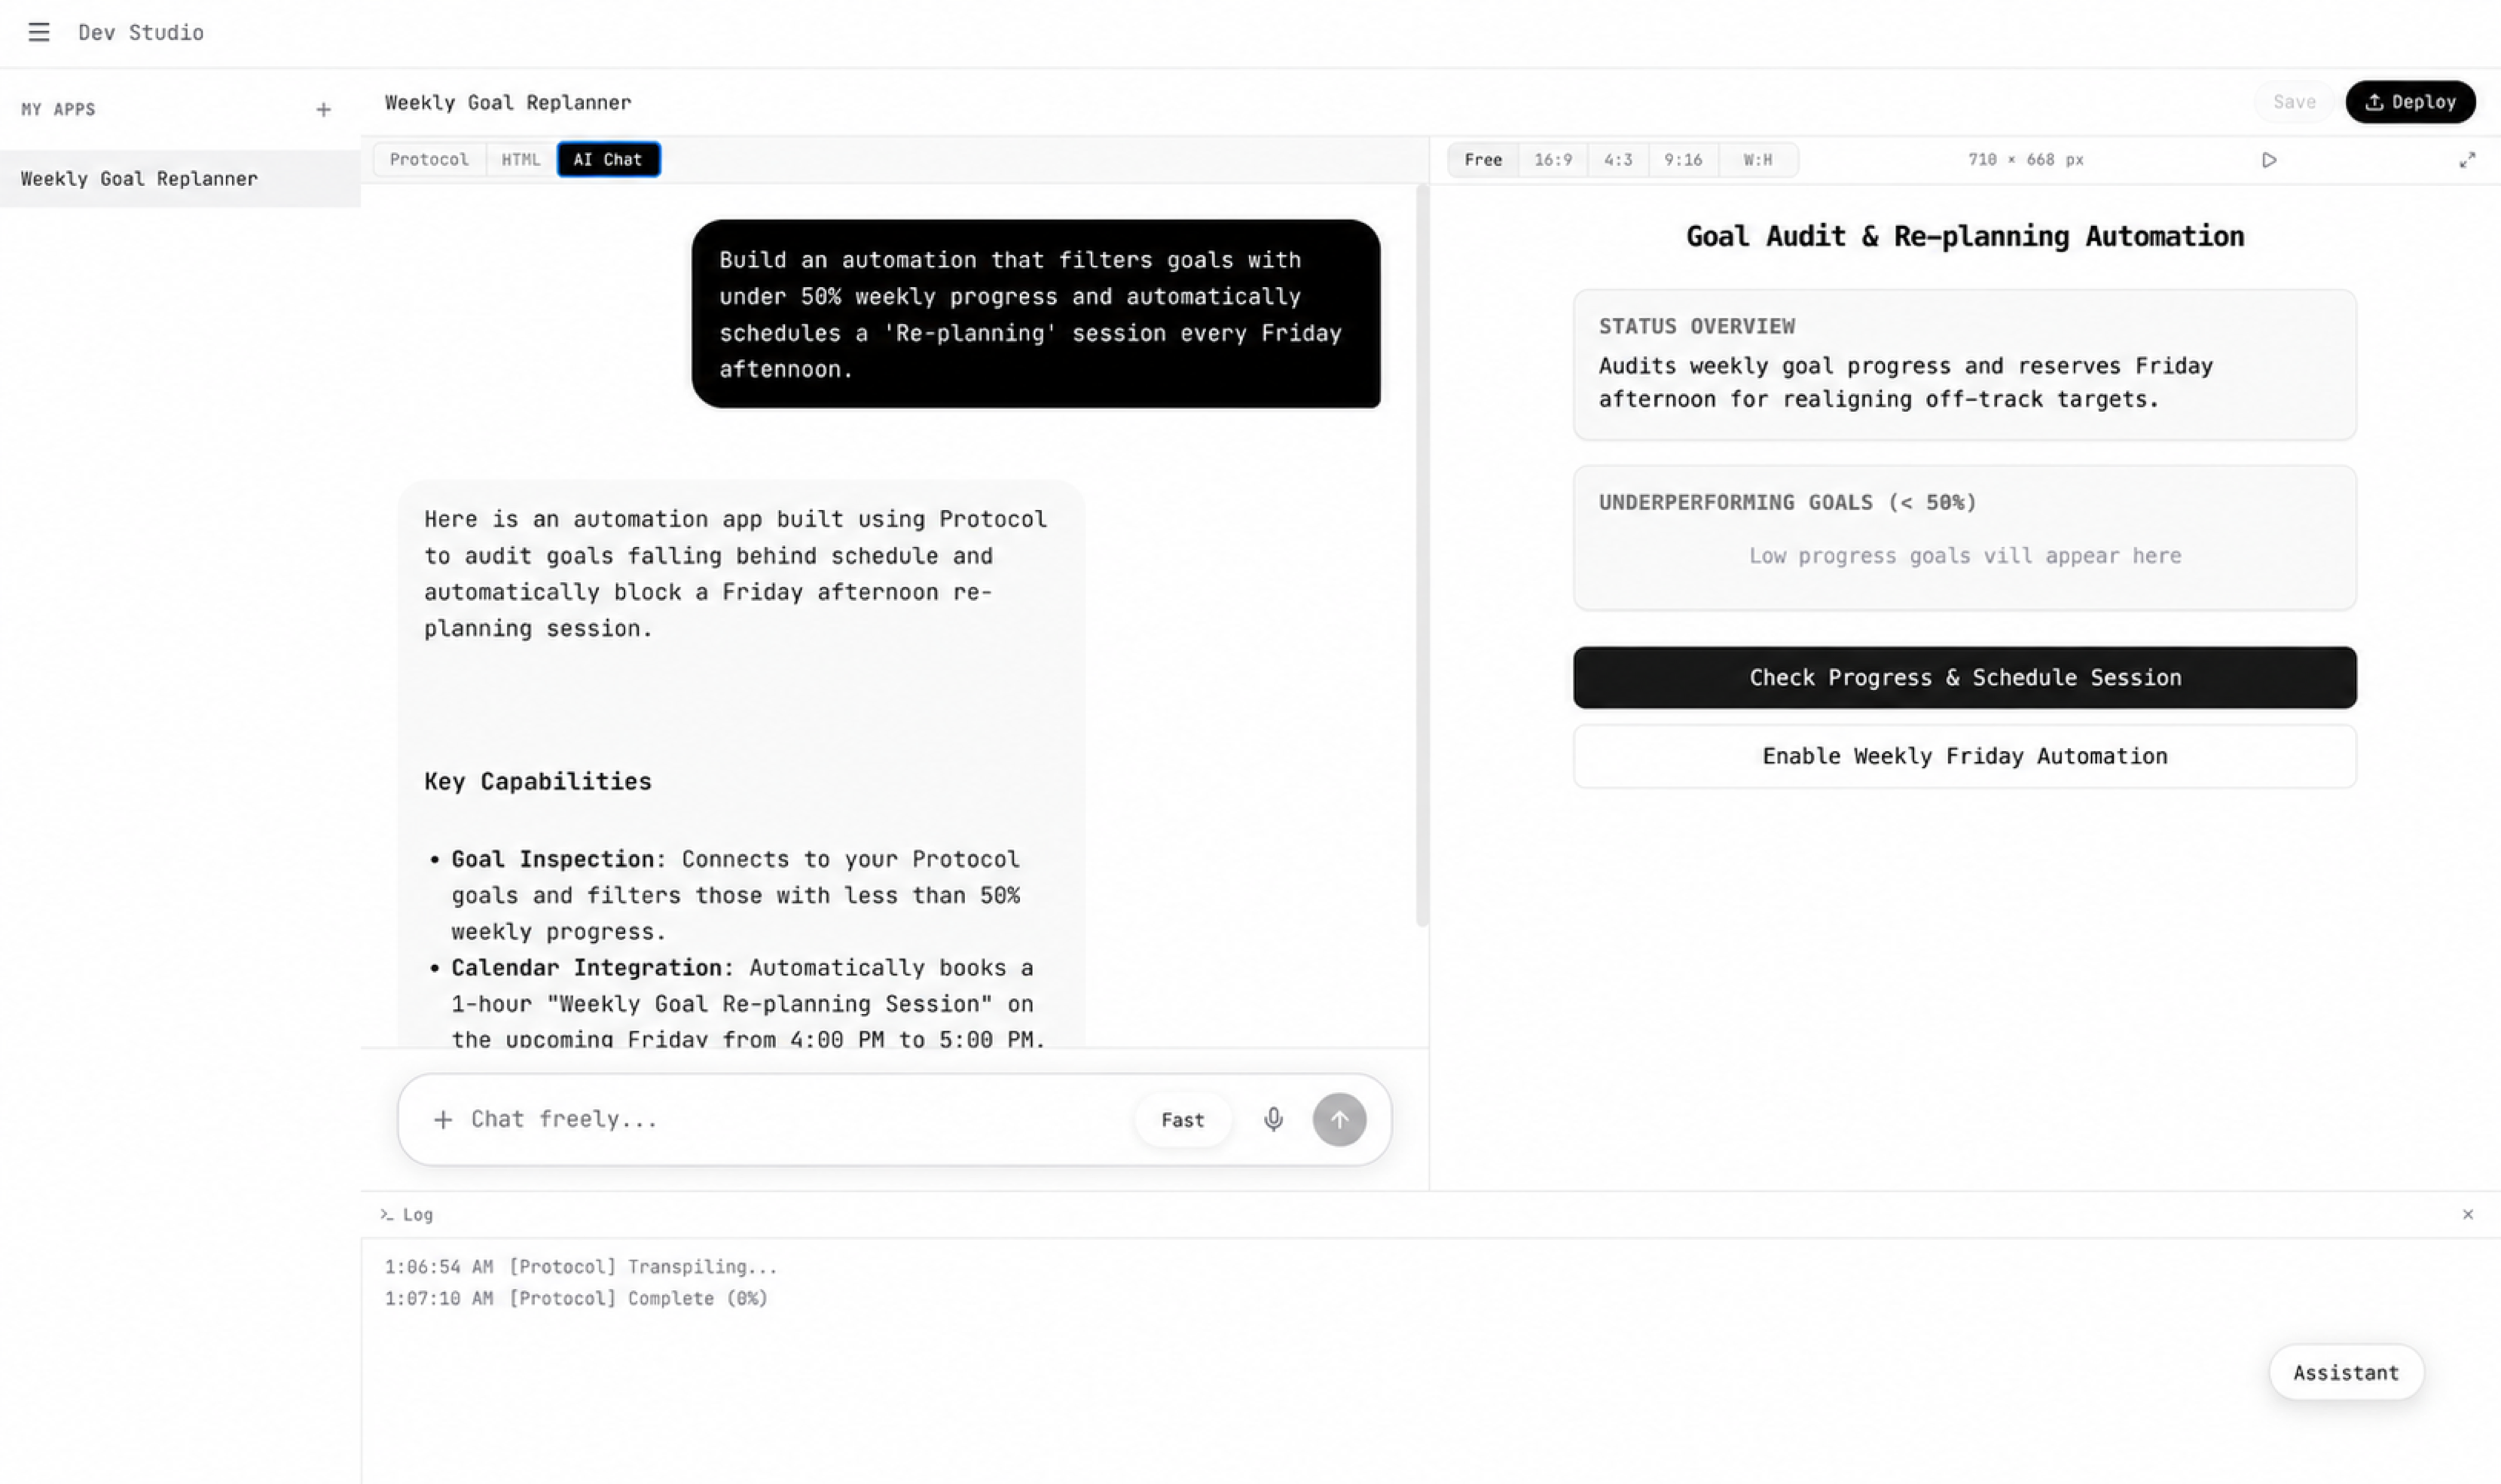This screenshot has width=2501, height=1484.
Task: Click UNDERPERFORMING GOALS (< 50%) label
Action: [x=1787, y=503]
